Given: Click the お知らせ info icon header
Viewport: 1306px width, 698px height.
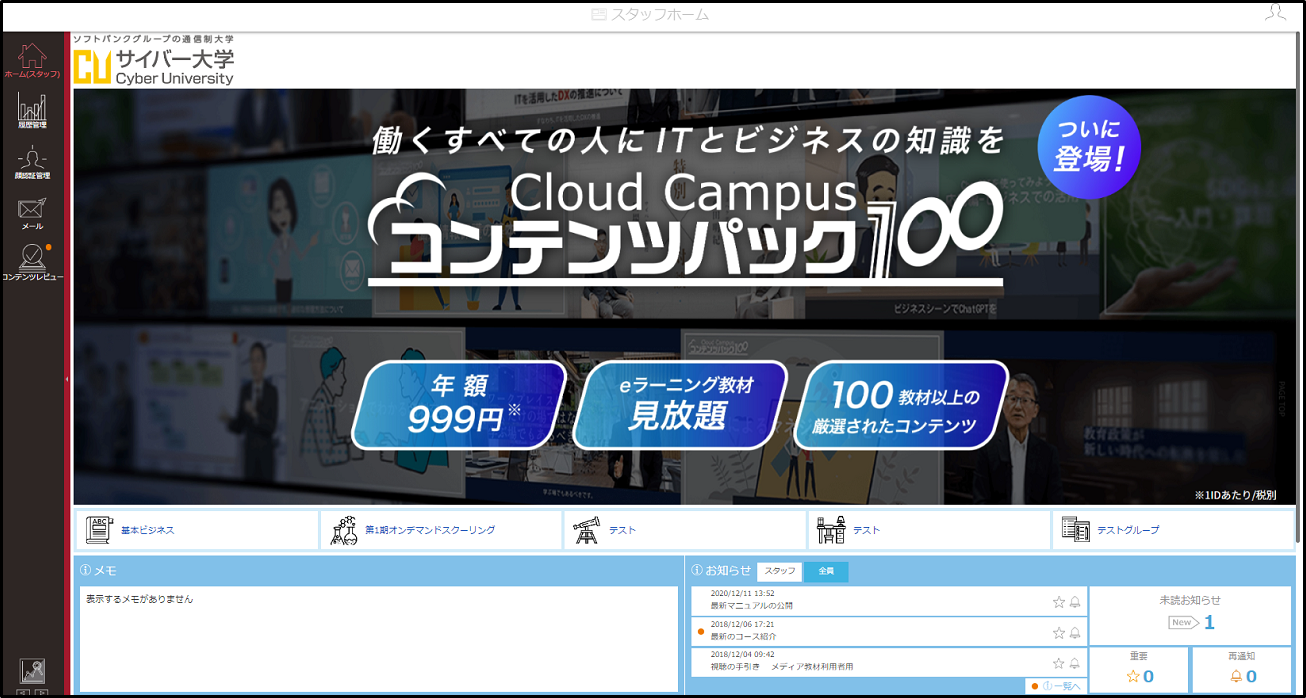Looking at the screenshot, I should click(697, 570).
